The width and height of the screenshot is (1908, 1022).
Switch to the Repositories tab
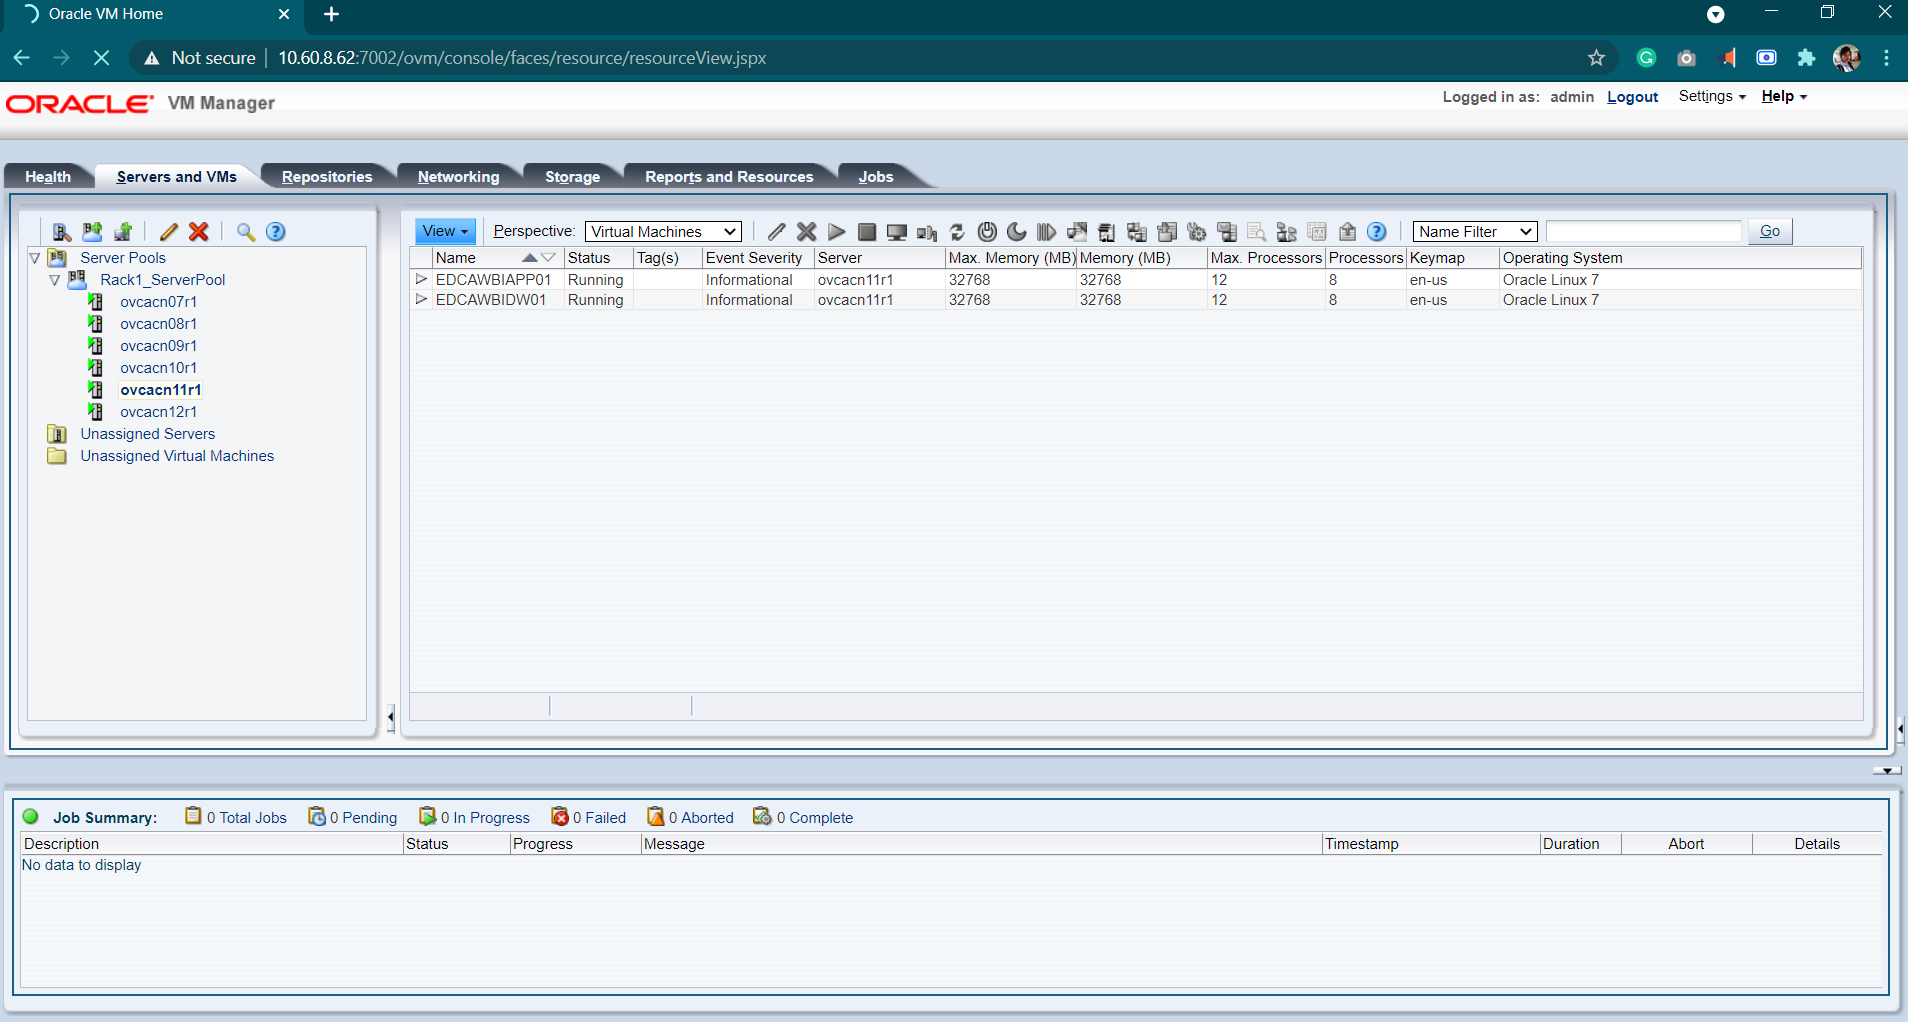[327, 176]
